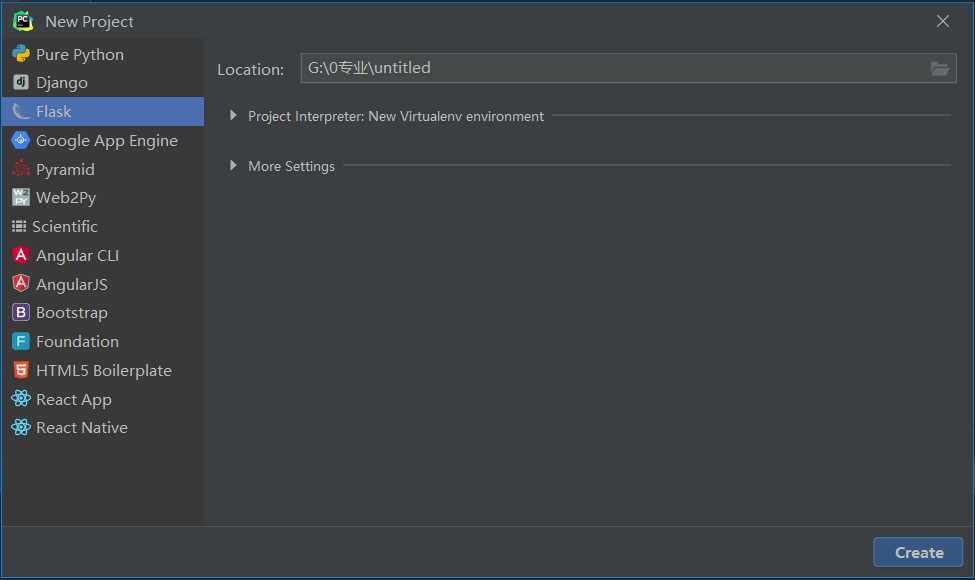Expand the More Settings section arrow
Viewport: 975px width, 580px height.
coord(233,165)
